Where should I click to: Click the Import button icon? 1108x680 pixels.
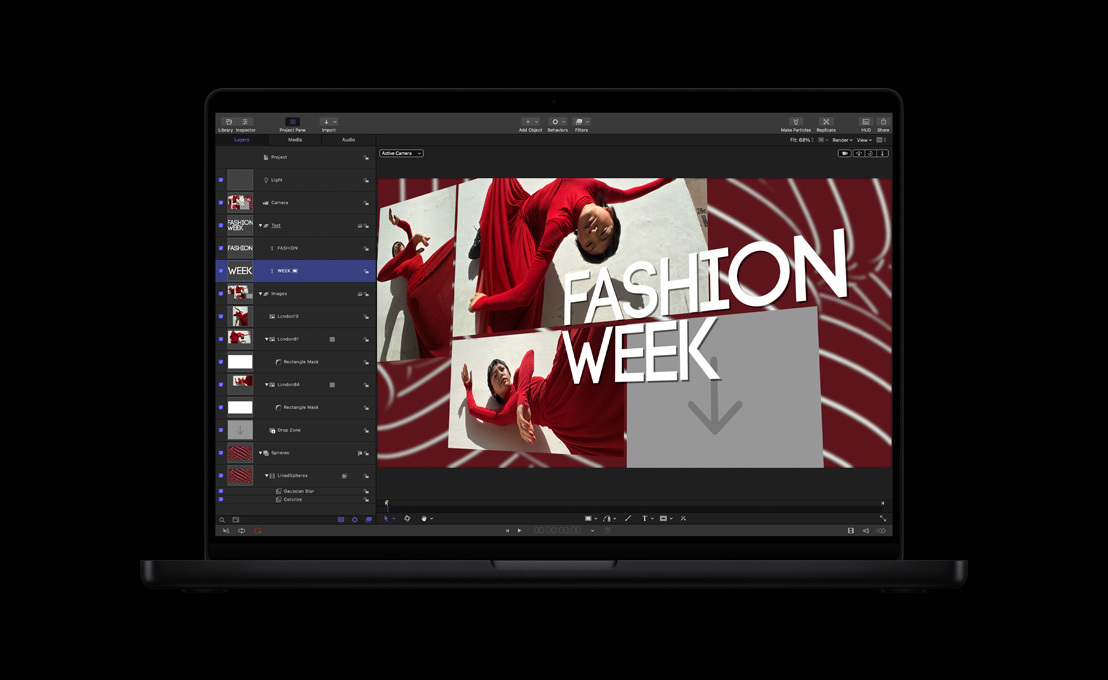(x=327, y=122)
